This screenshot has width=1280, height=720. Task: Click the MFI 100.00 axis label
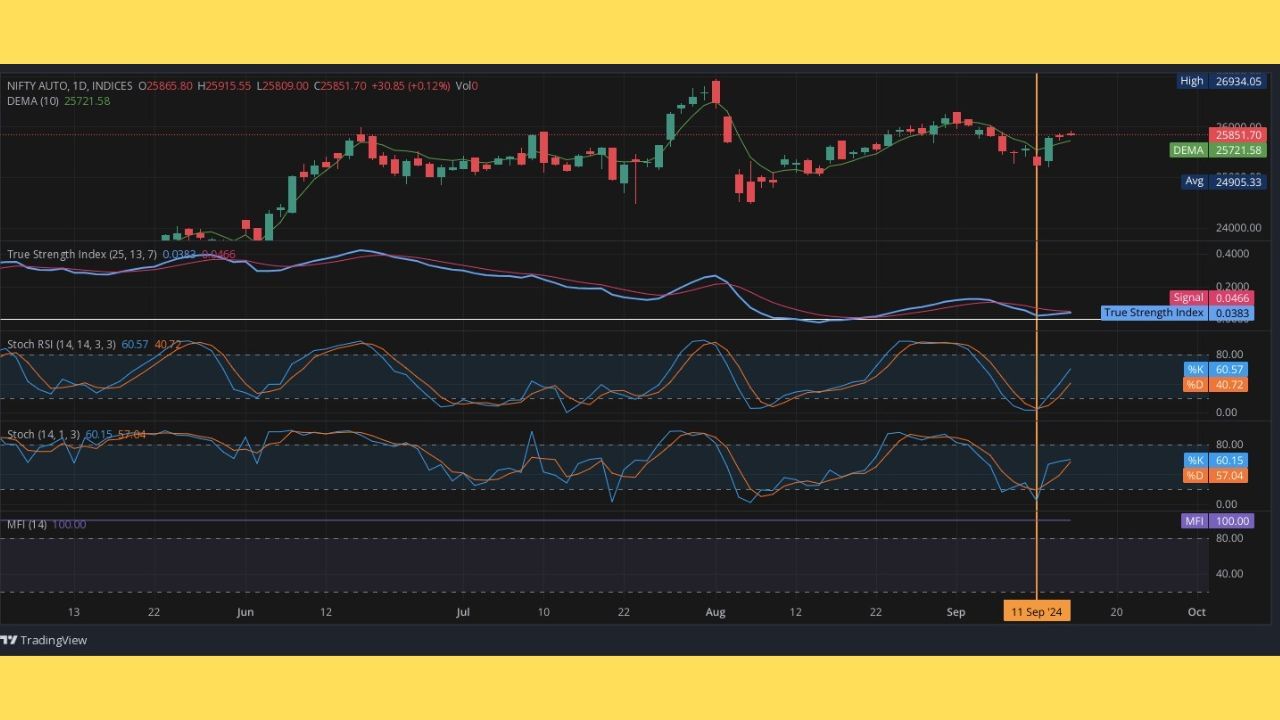(x=1216, y=521)
